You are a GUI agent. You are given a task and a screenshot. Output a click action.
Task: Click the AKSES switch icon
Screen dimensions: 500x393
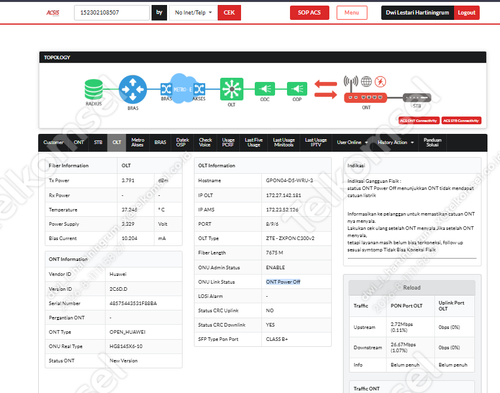199,89
